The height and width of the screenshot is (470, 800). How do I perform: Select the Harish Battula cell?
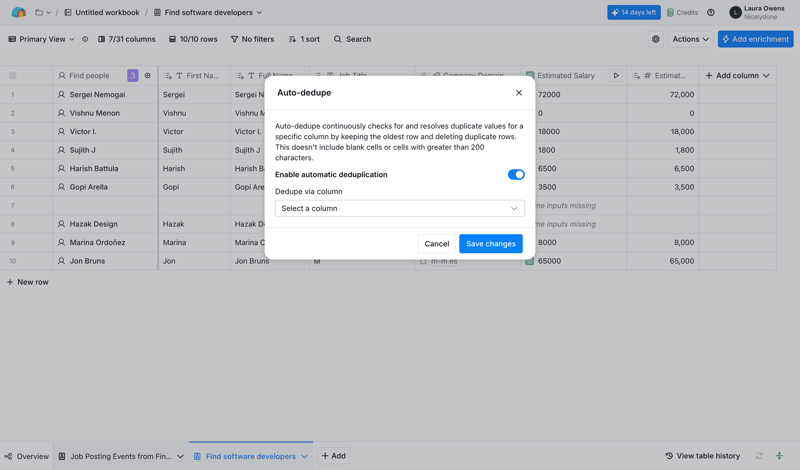[x=106, y=168]
